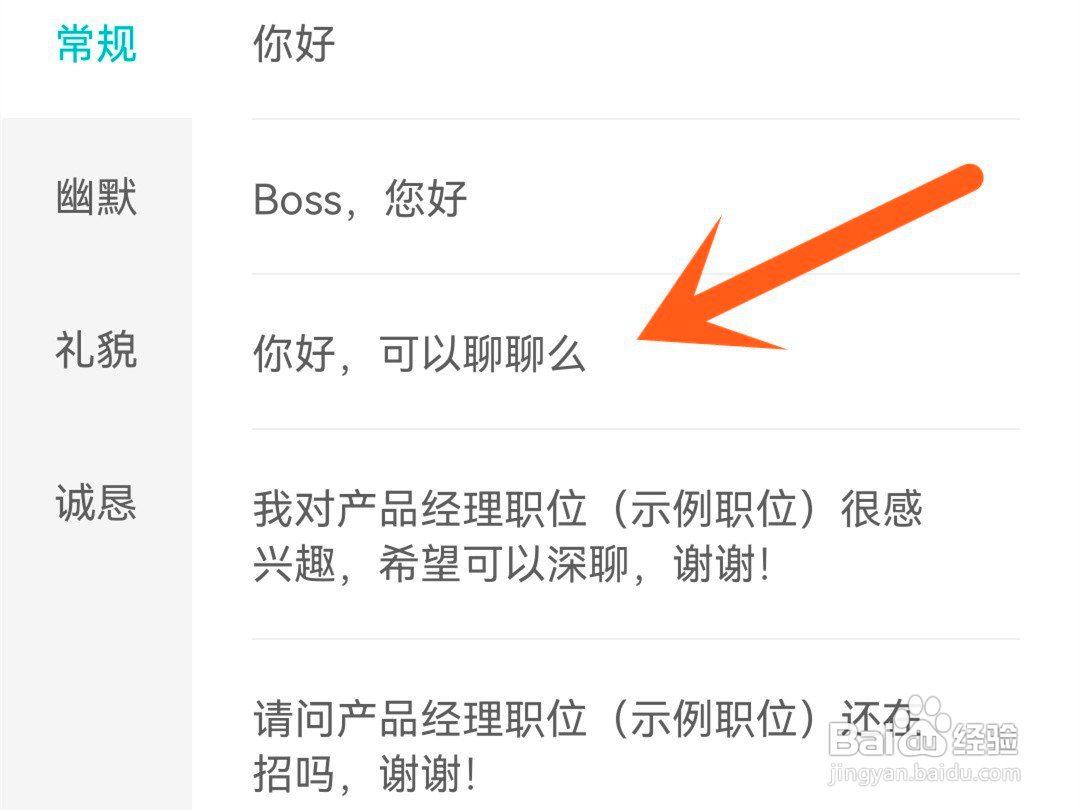Click the orange arrow's rounded tail end
1080x810 pixels.
click(968, 178)
